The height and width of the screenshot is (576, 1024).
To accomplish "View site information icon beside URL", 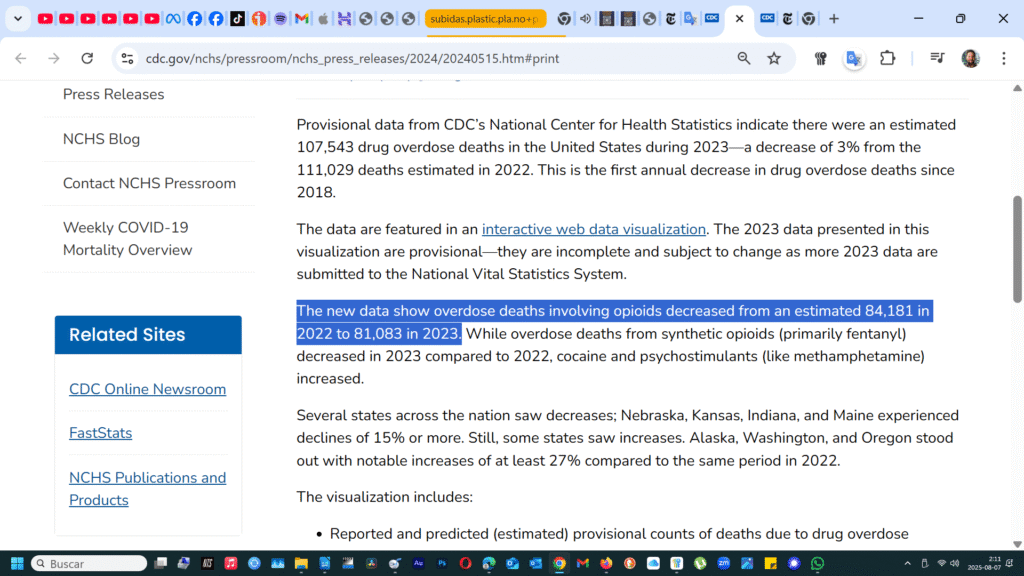I will point(127,58).
